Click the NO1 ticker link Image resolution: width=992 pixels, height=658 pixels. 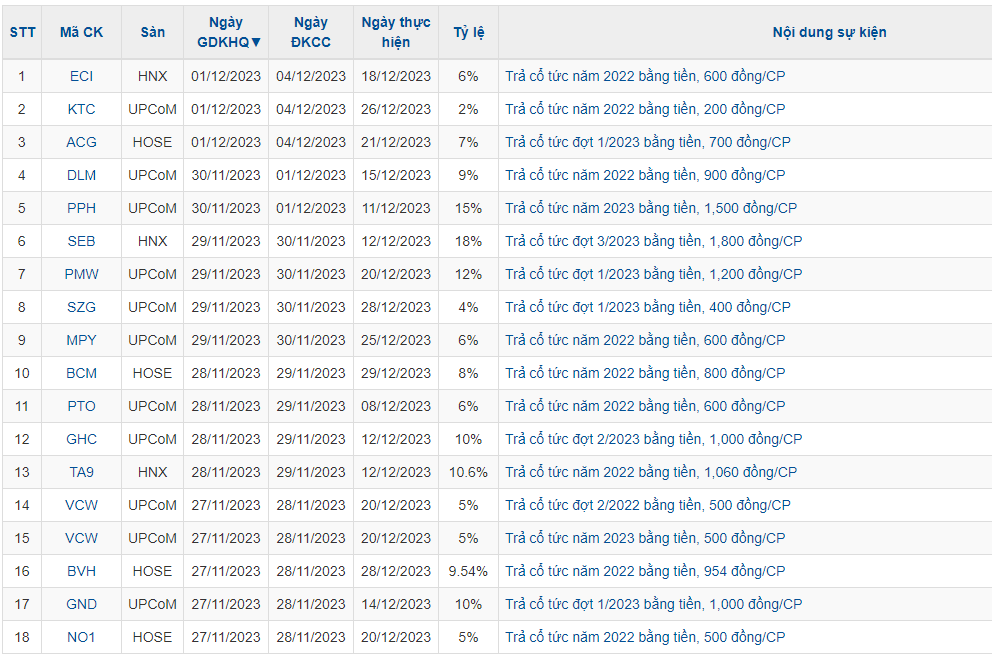pos(81,637)
